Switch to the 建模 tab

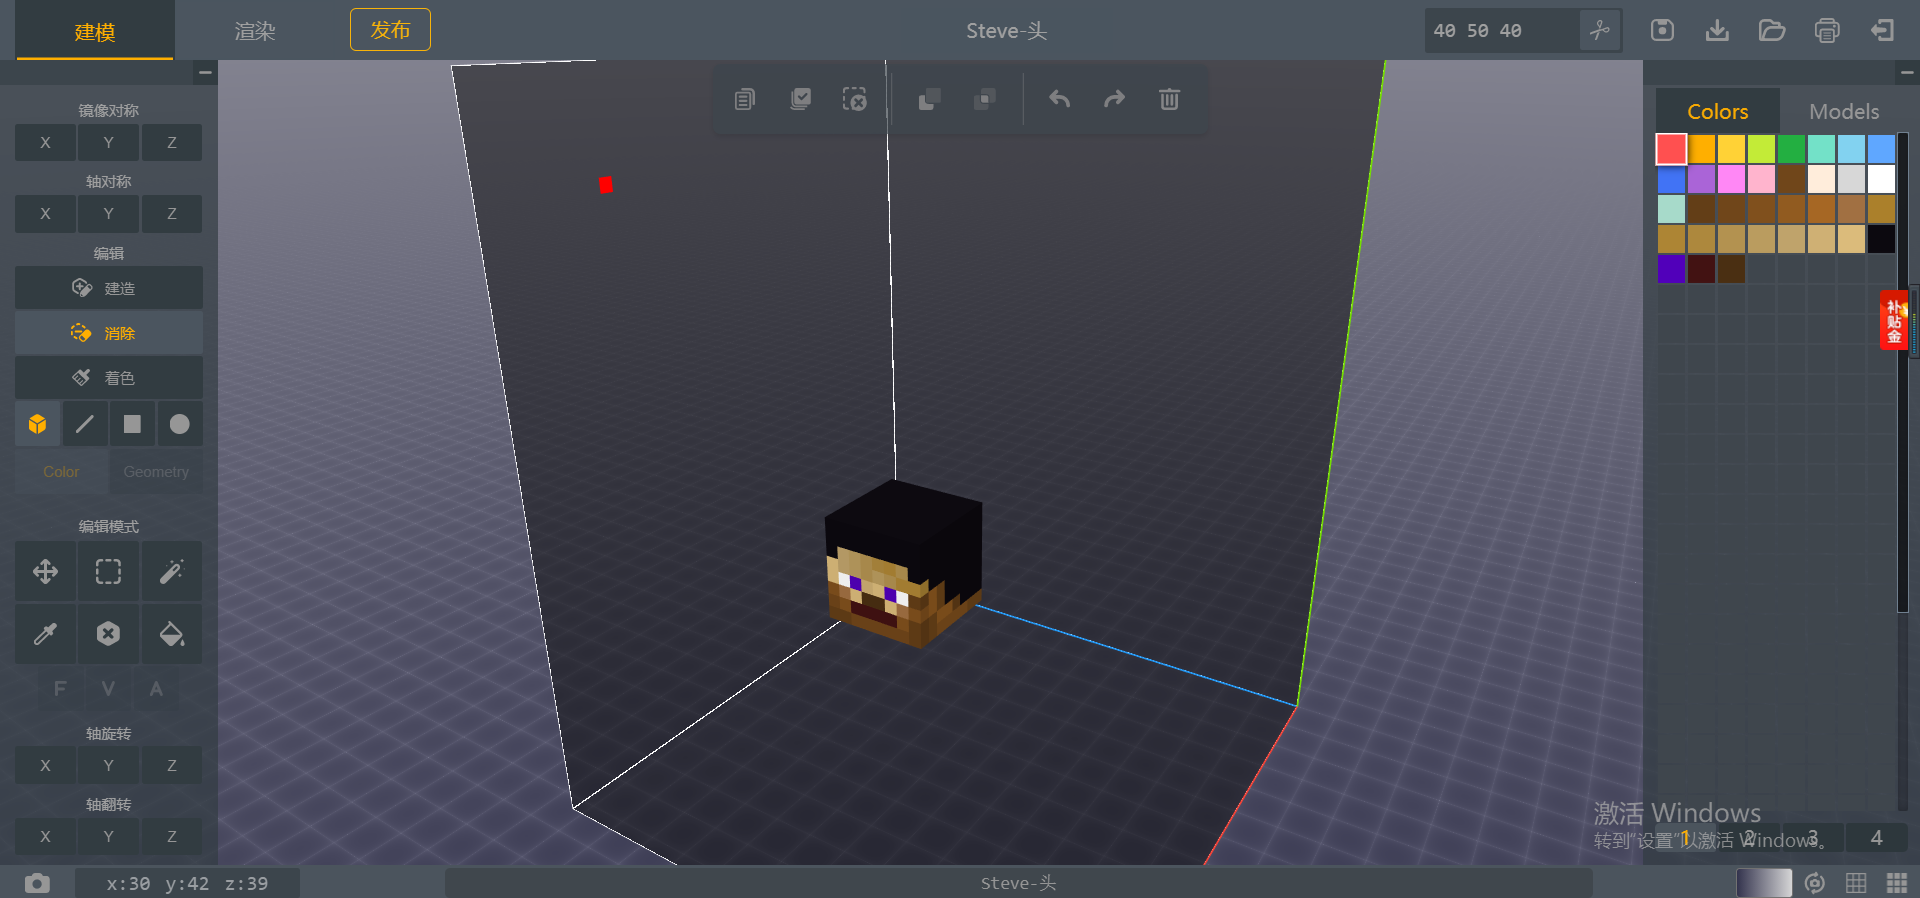[95, 31]
